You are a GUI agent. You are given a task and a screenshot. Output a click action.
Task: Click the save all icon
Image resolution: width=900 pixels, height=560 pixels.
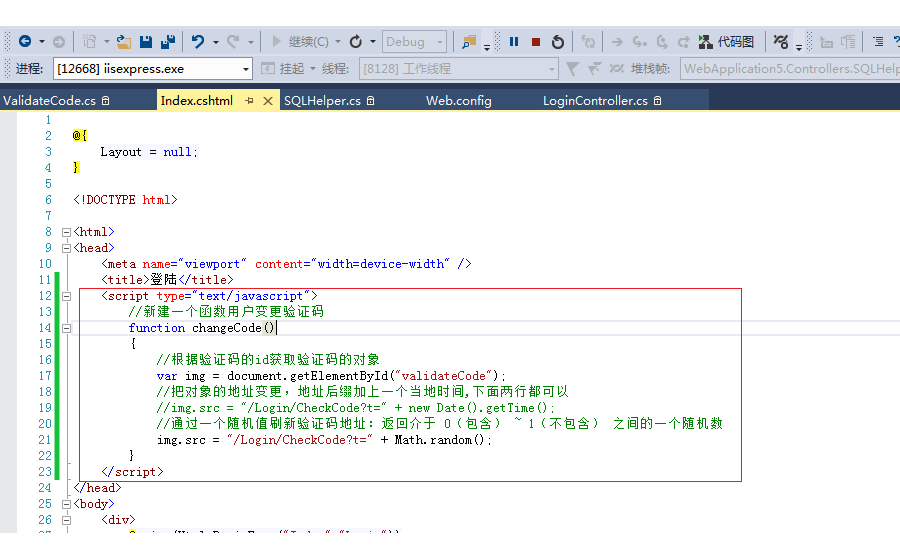[x=168, y=41]
